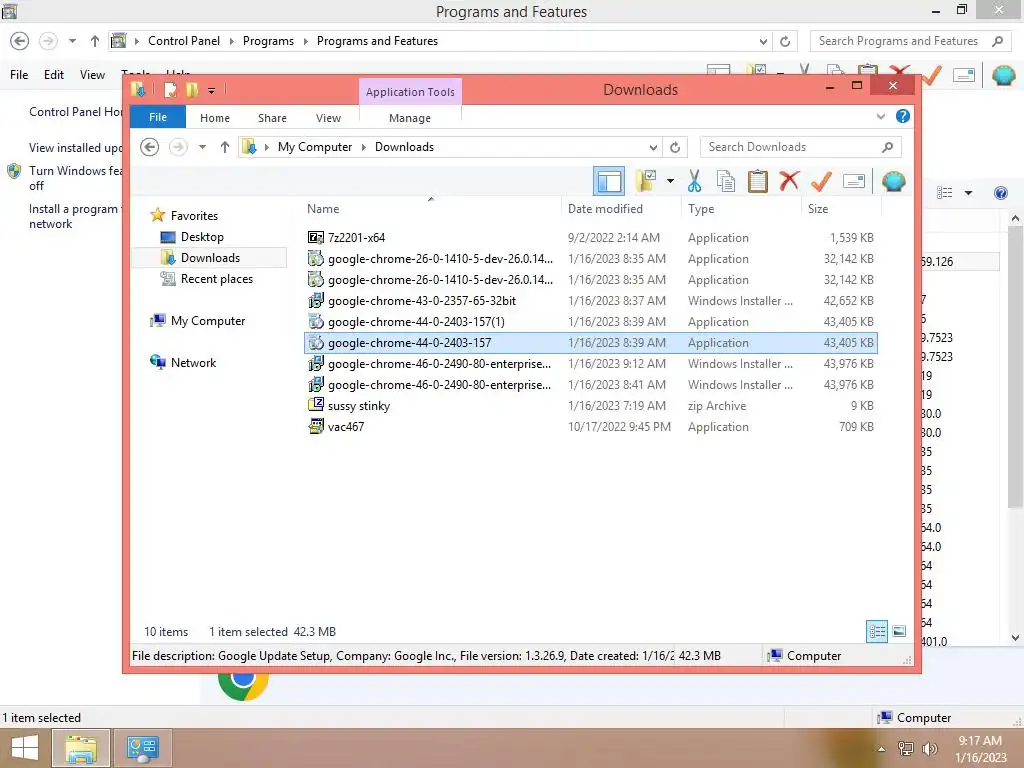Click the Email envelope icon in Downloads toolbar
The image size is (1024, 768).
pyautogui.click(x=854, y=181)
